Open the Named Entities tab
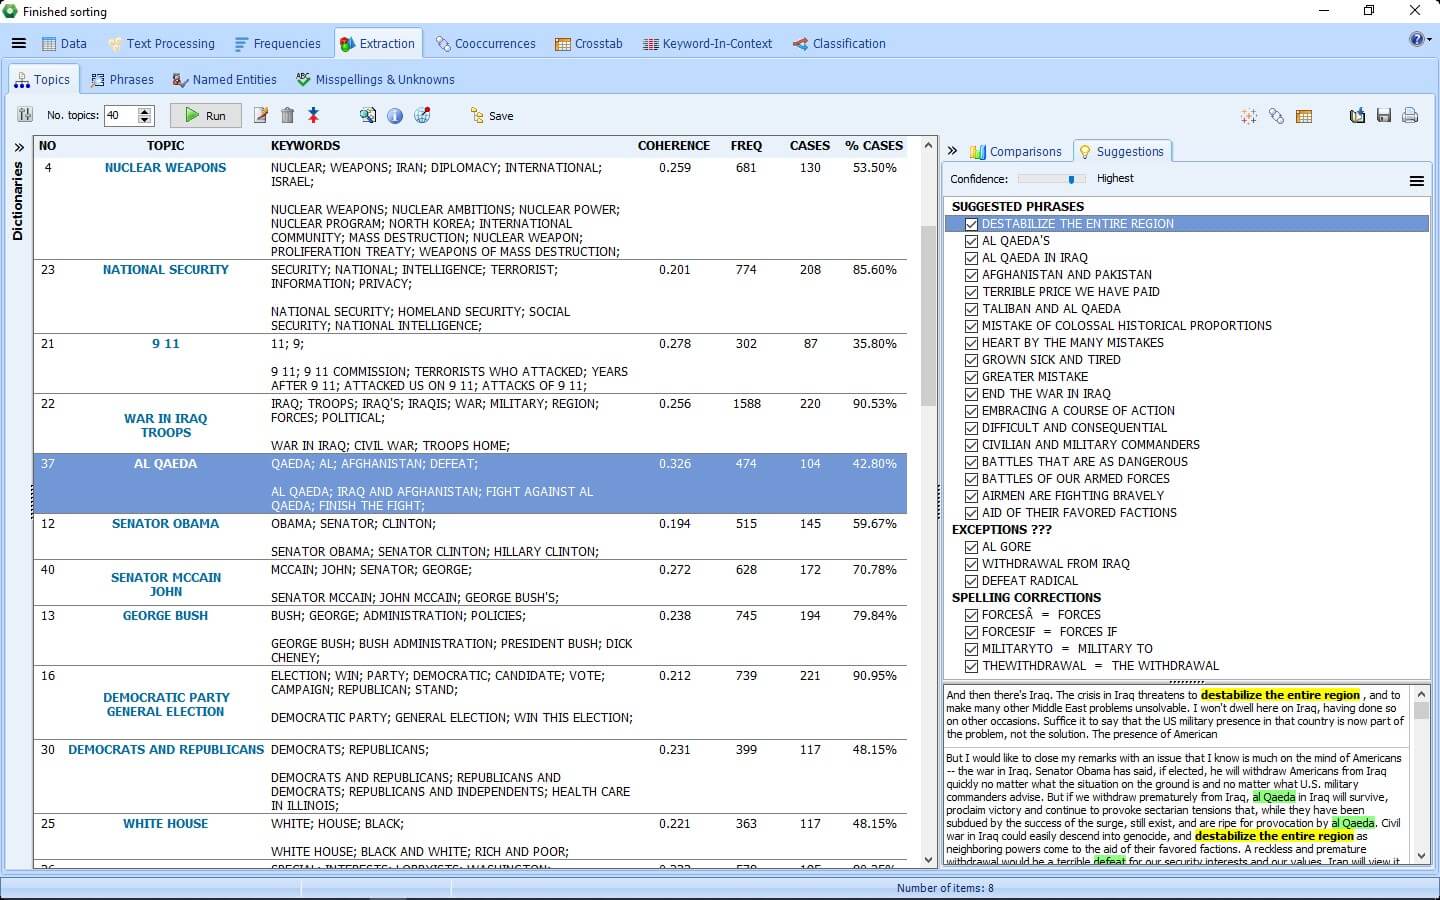 [x=224, y=80]
